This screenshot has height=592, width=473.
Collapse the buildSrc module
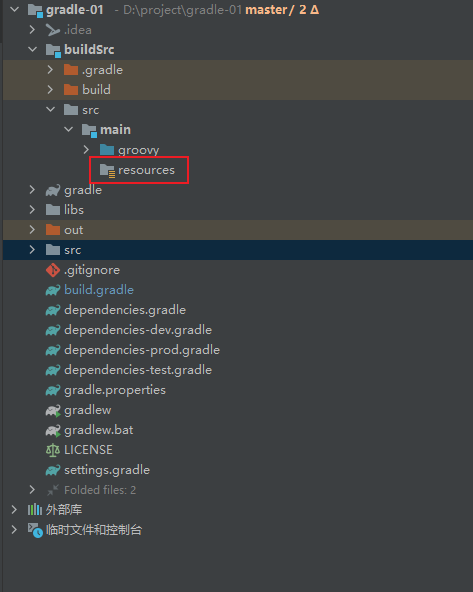pos(32,49)
